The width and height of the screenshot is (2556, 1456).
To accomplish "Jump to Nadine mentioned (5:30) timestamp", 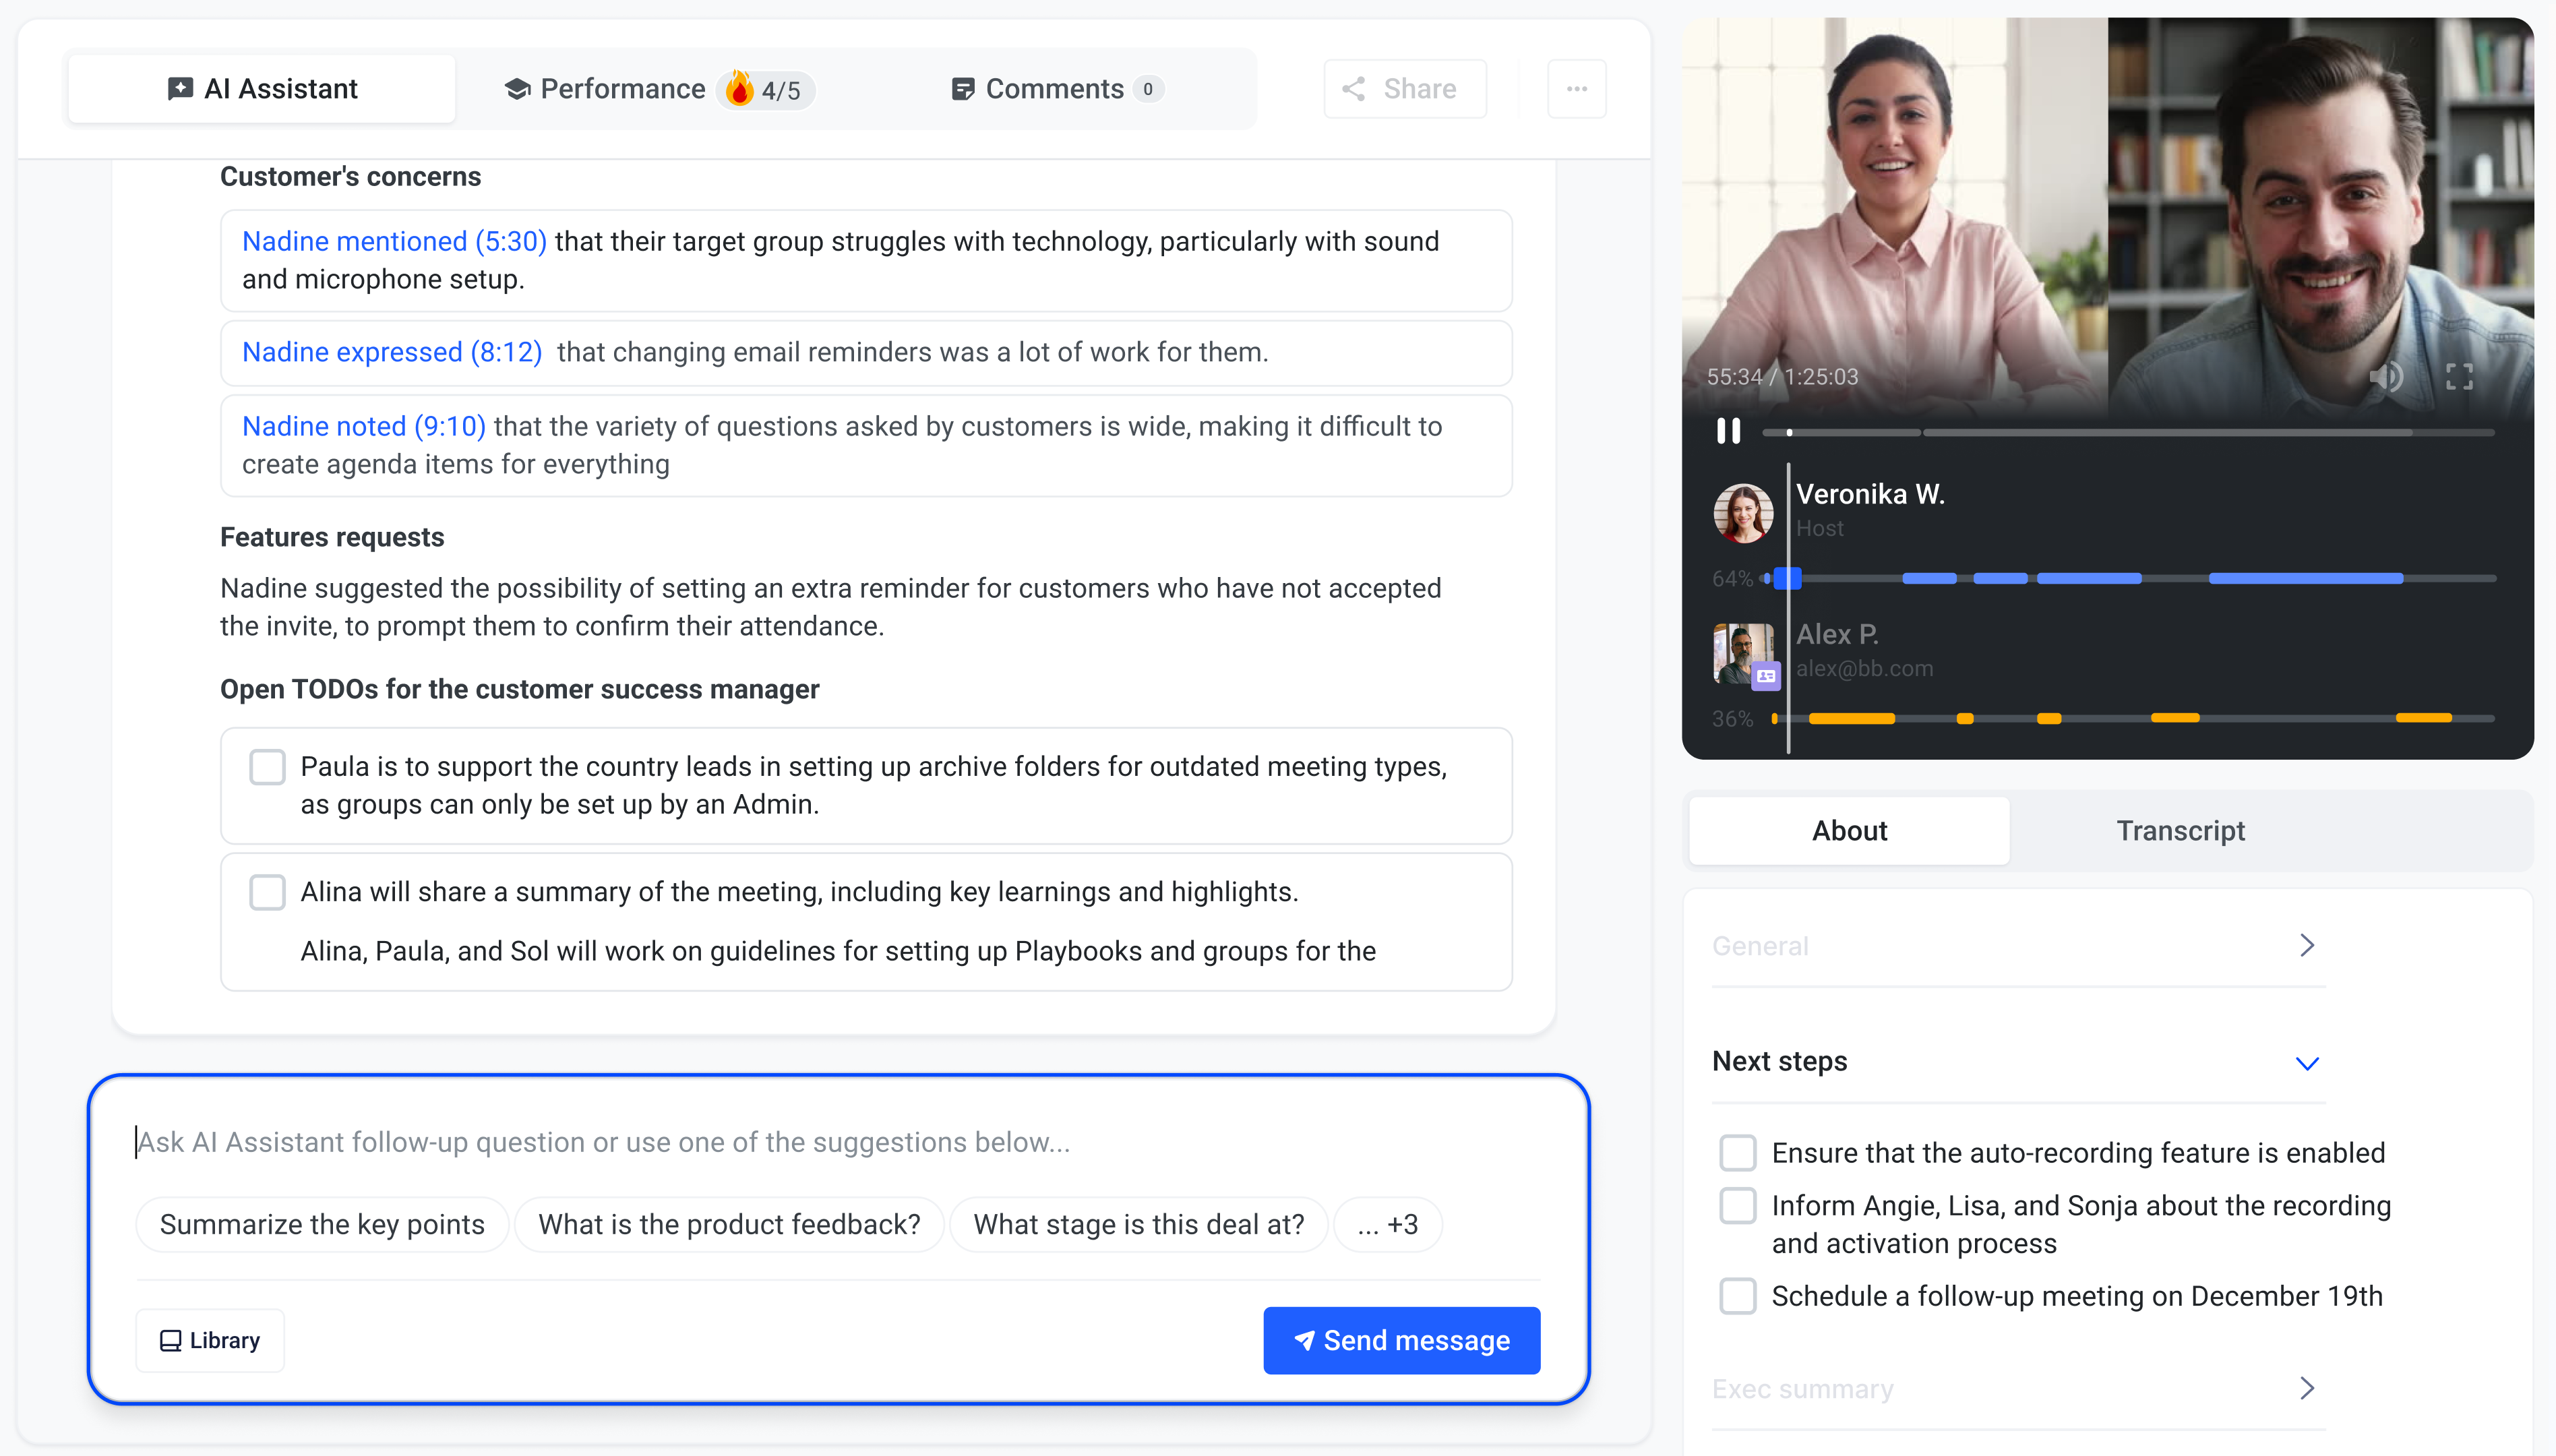I will click(x=394, y=242).
